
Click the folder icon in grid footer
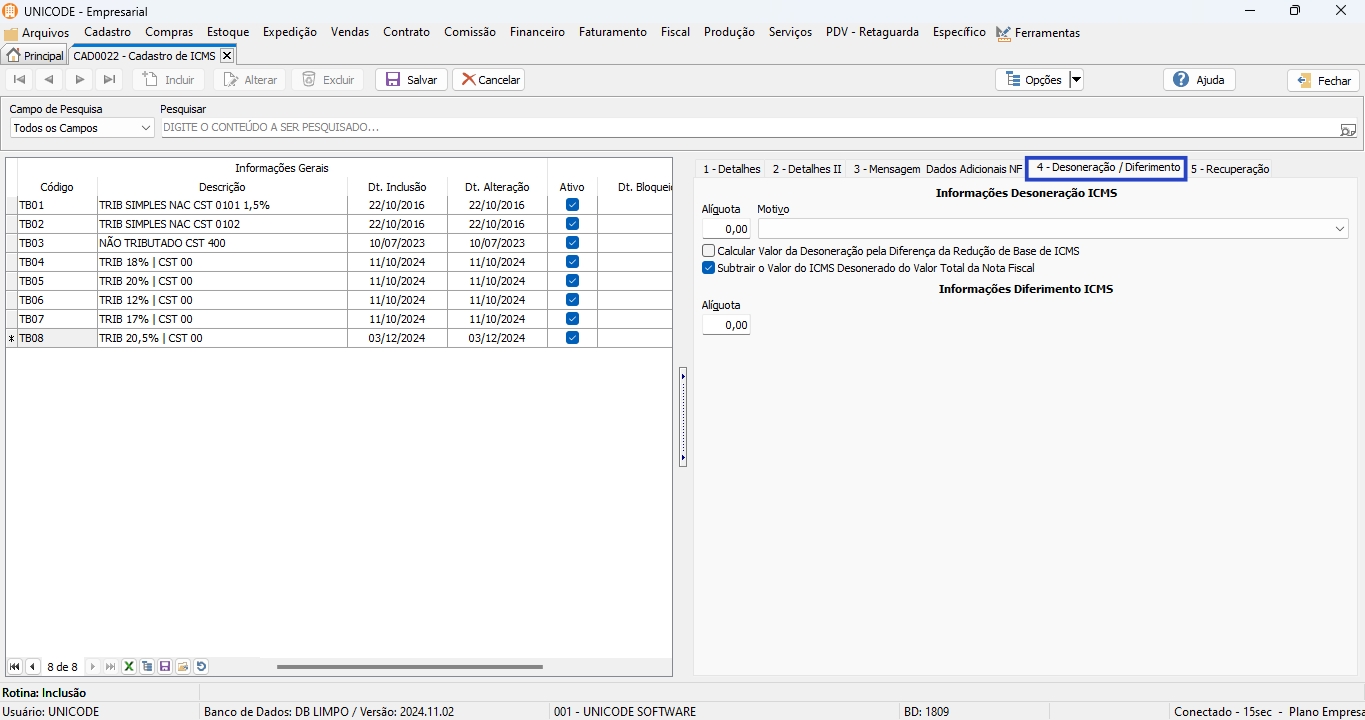point(183,667)
